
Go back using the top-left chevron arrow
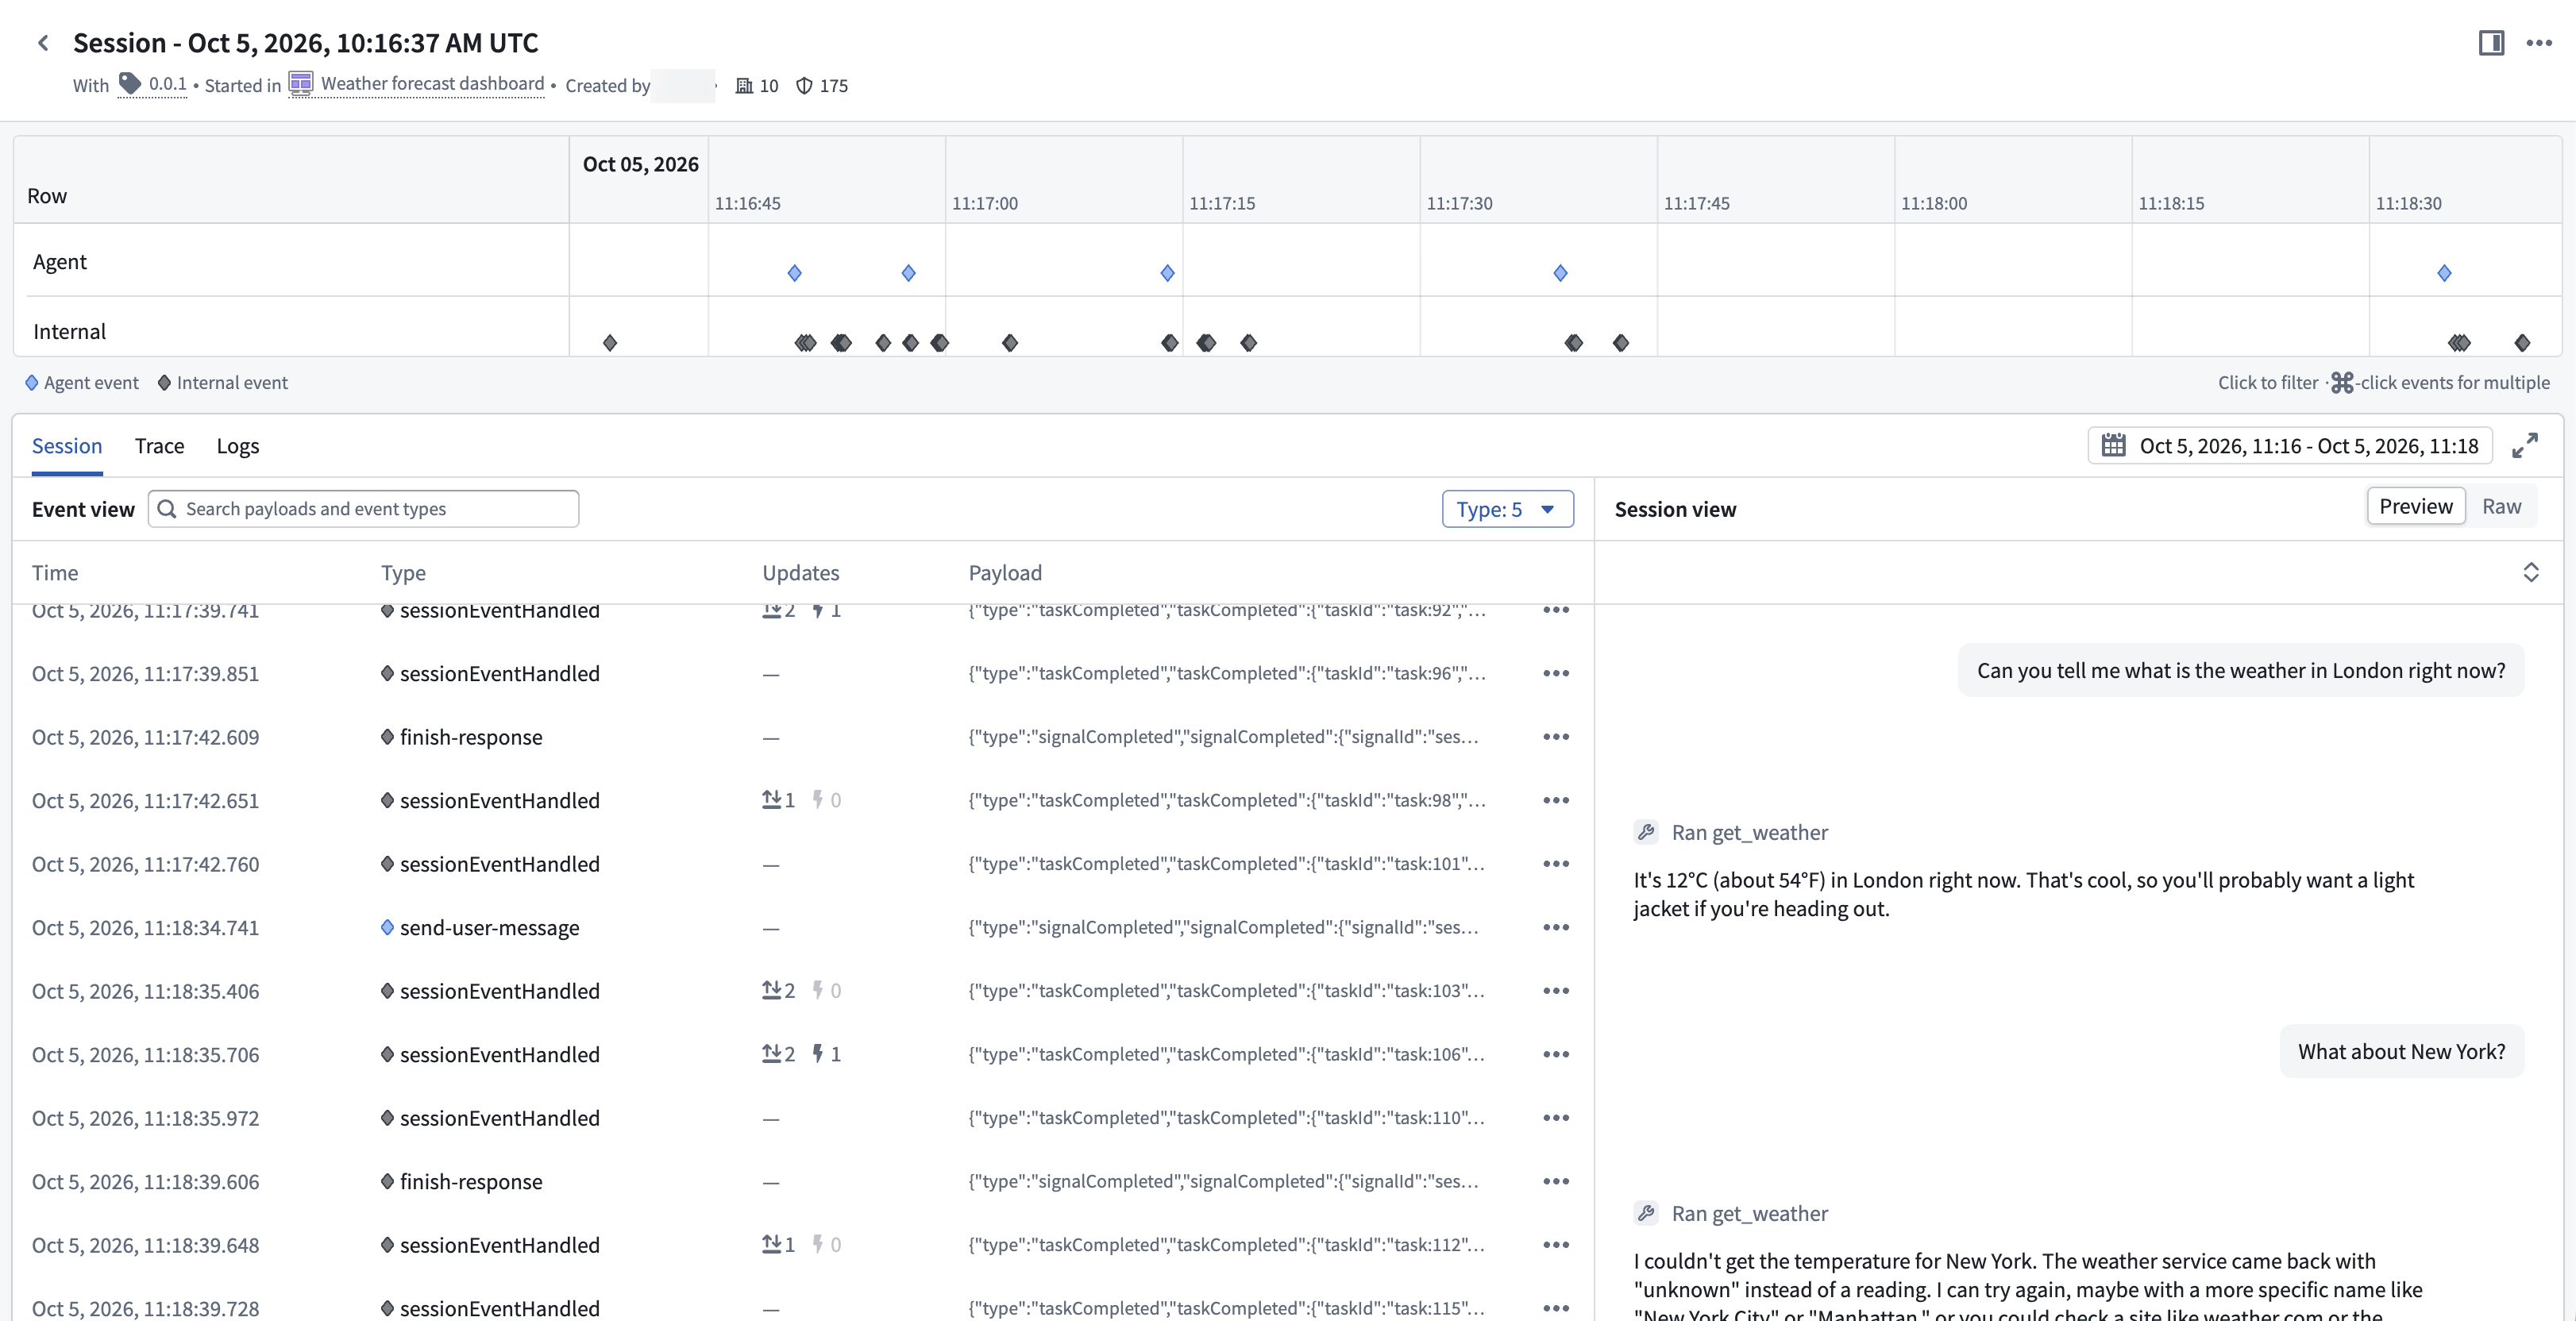[x=43, y=43]
